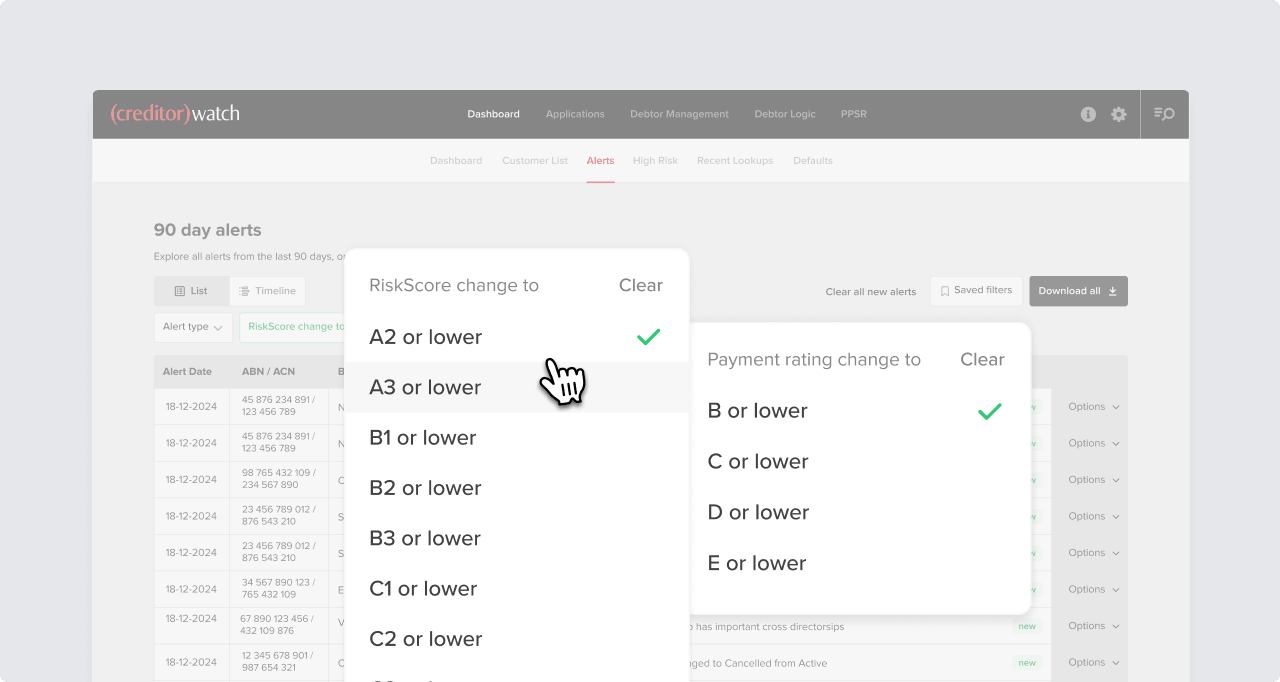Open Saved filters

[976, 291]
